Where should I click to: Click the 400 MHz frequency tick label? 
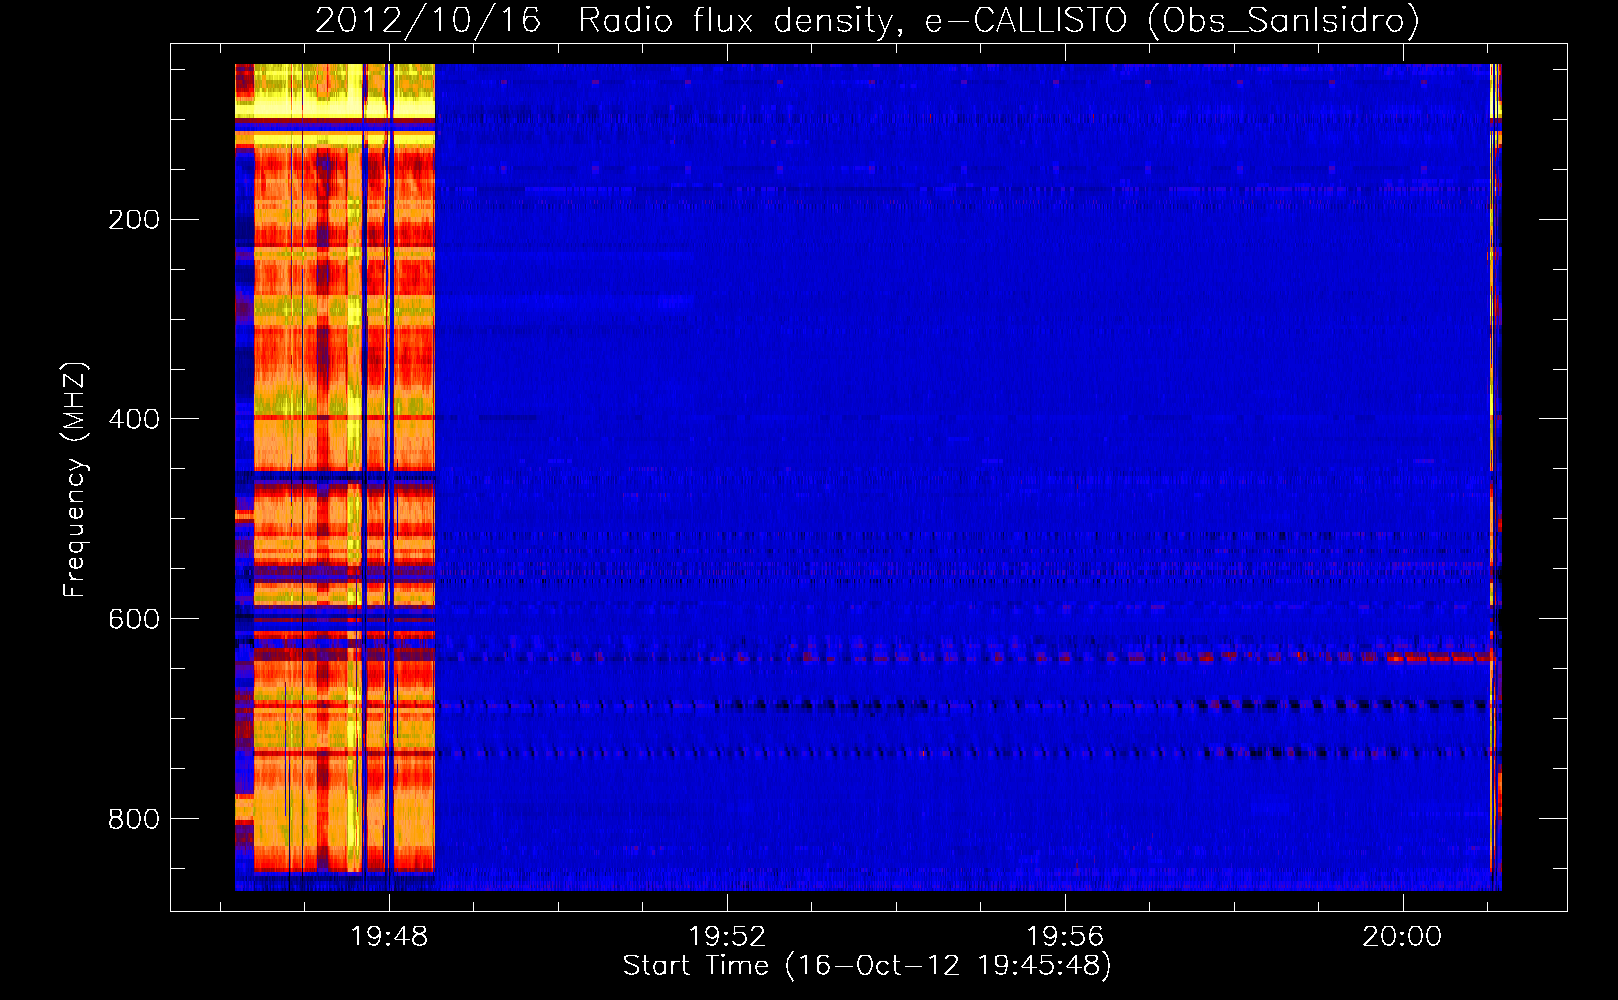tap(134, 419)
